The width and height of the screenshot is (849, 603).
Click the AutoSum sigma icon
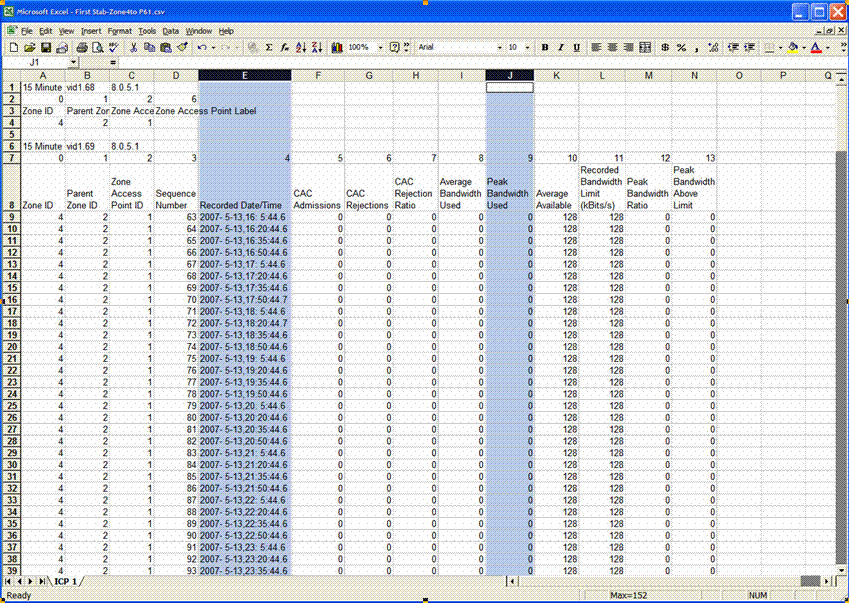click(x=269, y=48)
